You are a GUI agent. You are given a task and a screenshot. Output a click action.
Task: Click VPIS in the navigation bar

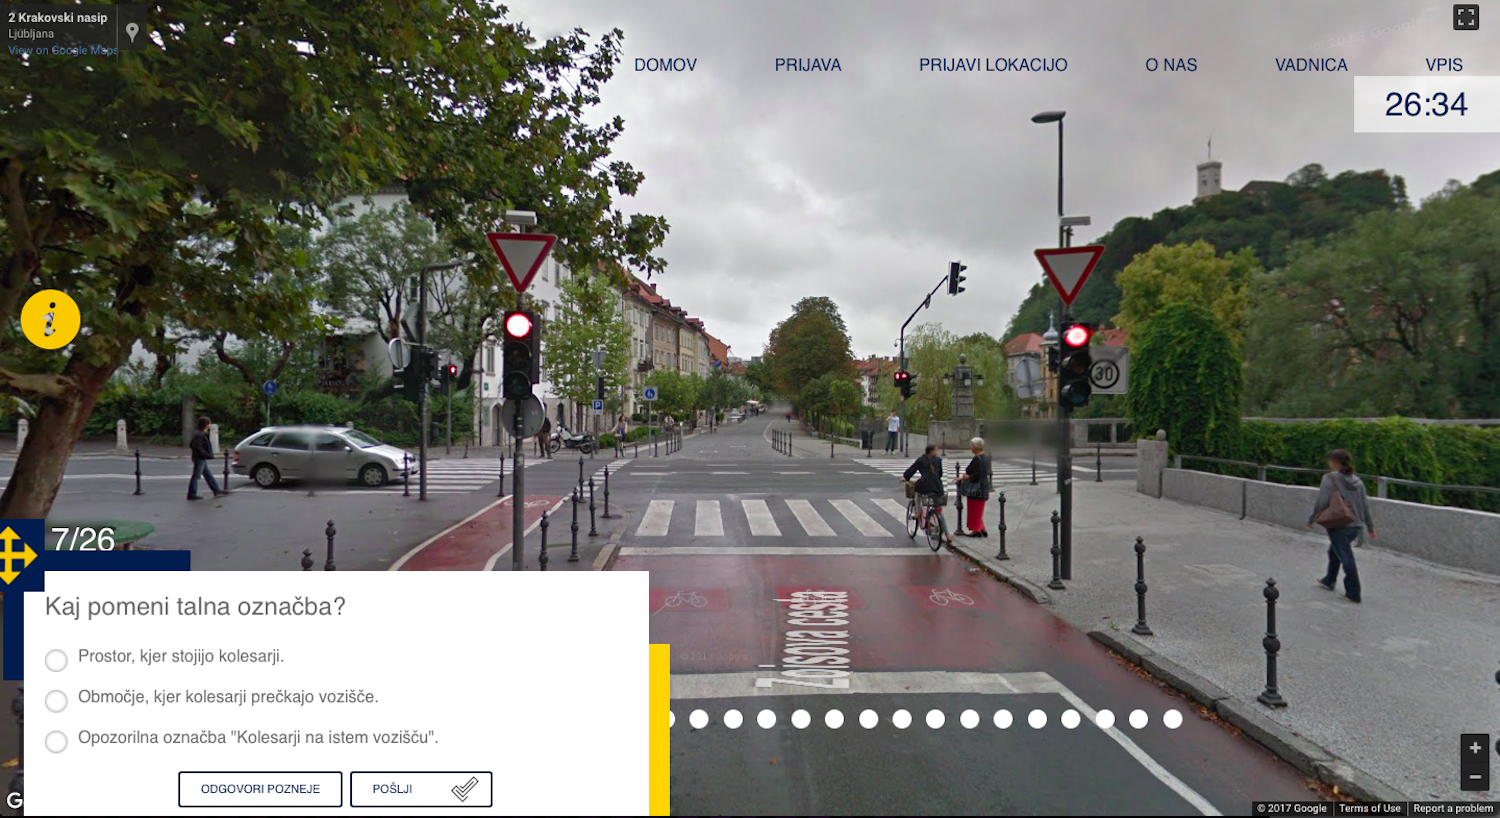point(1443,65)
